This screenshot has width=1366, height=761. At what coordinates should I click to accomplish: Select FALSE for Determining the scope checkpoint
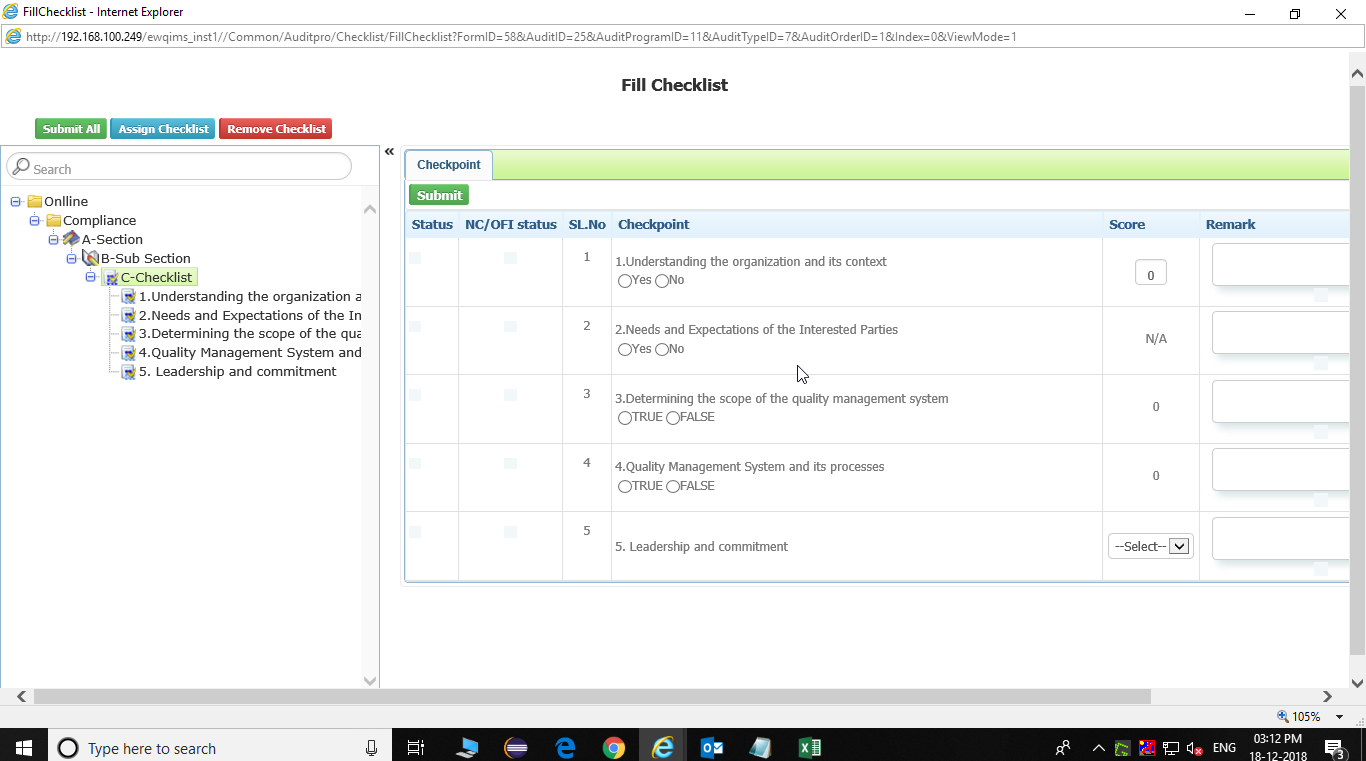673,418
